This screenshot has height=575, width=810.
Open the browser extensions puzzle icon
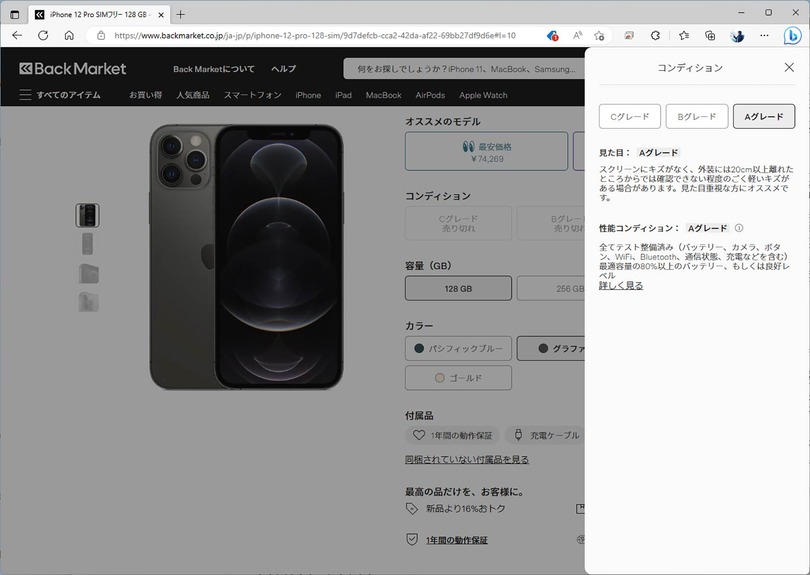656,35
